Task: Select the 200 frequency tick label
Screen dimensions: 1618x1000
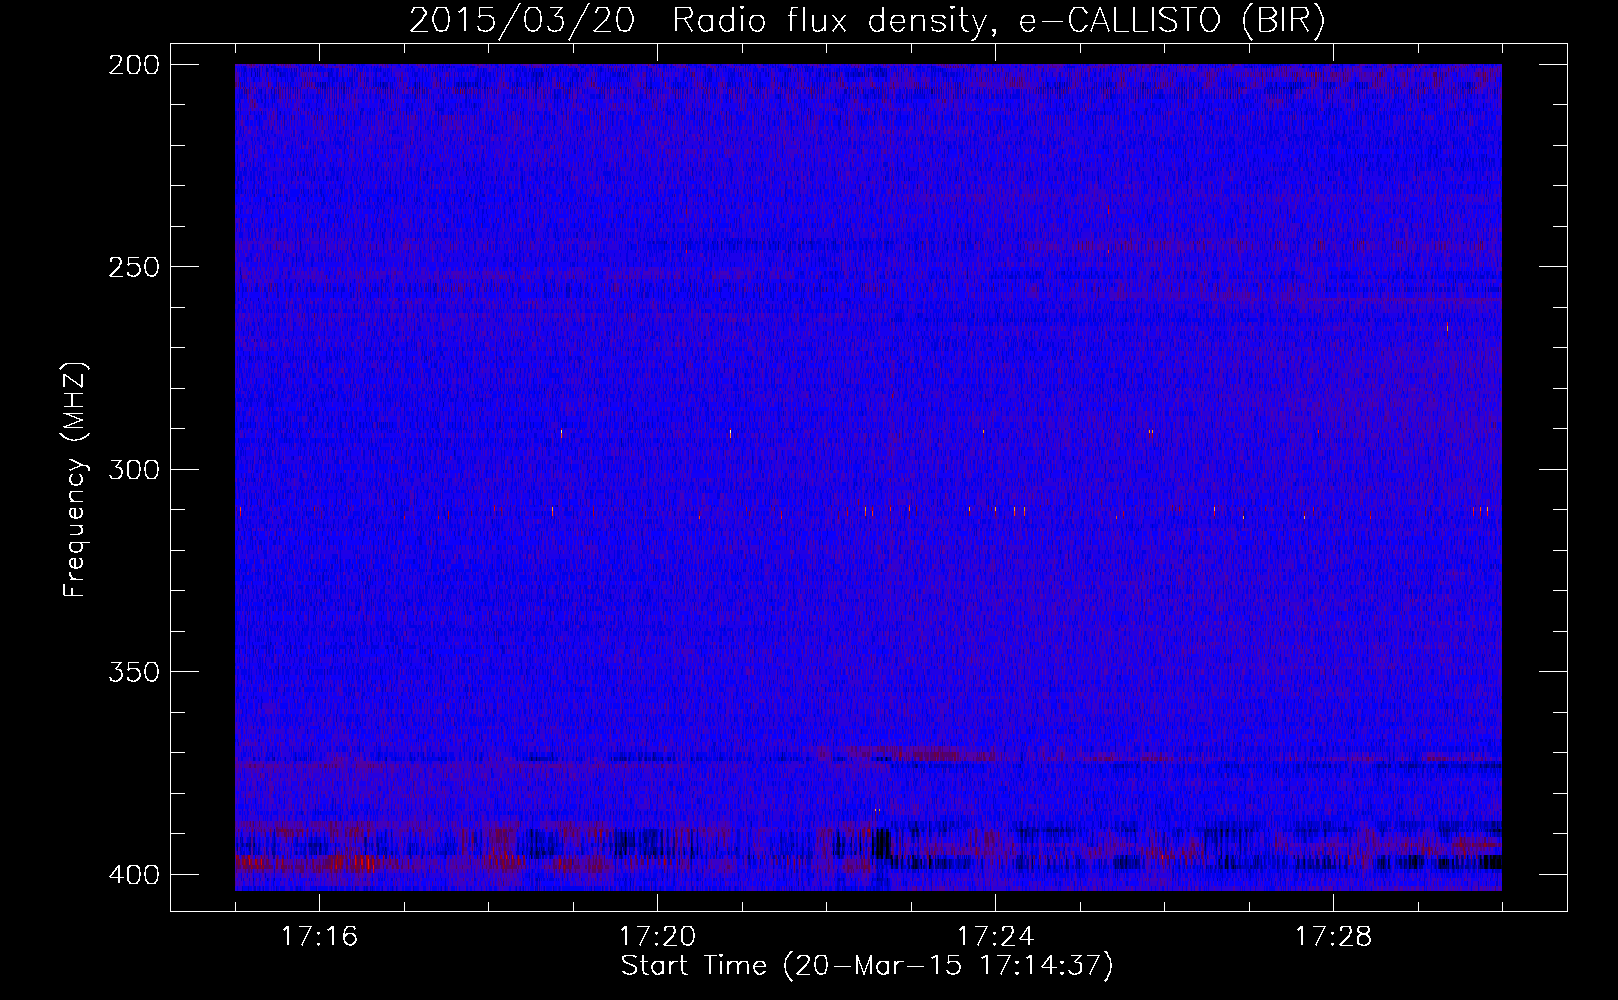Action: click(134, 65)
